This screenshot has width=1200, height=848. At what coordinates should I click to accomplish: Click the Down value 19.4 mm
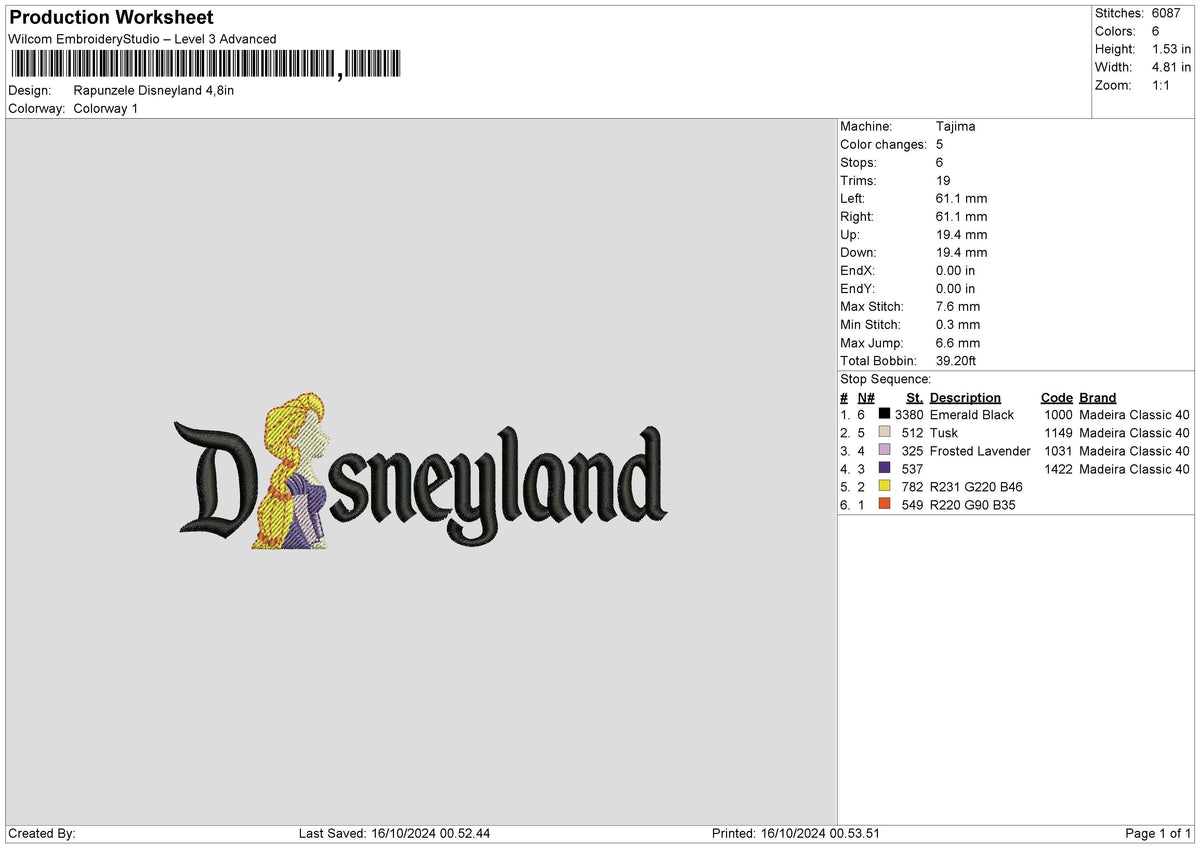pos(961,252)
